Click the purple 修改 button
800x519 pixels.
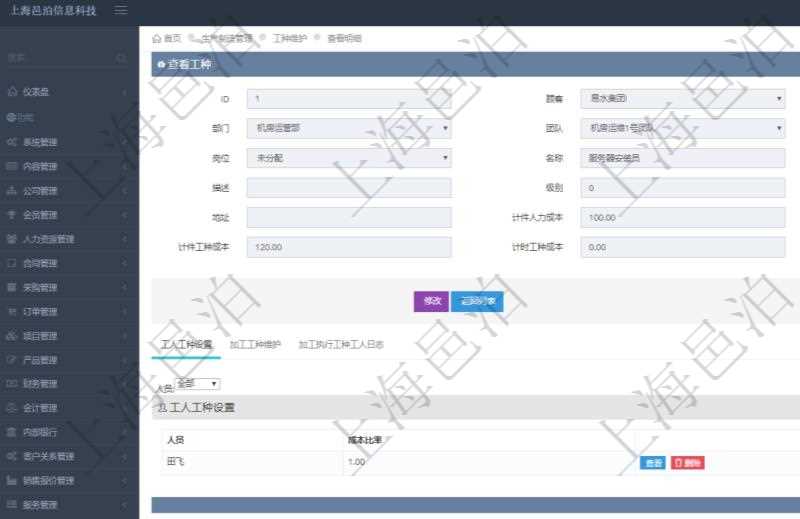431,301
